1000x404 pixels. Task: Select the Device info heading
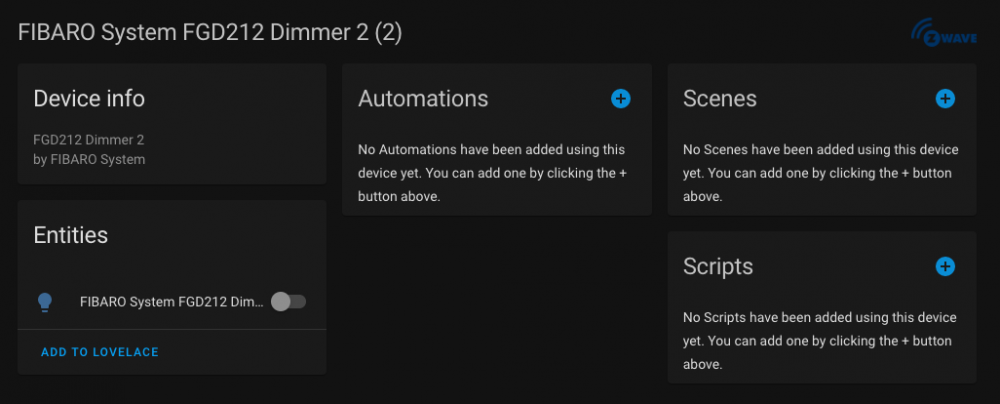(89, 98)
